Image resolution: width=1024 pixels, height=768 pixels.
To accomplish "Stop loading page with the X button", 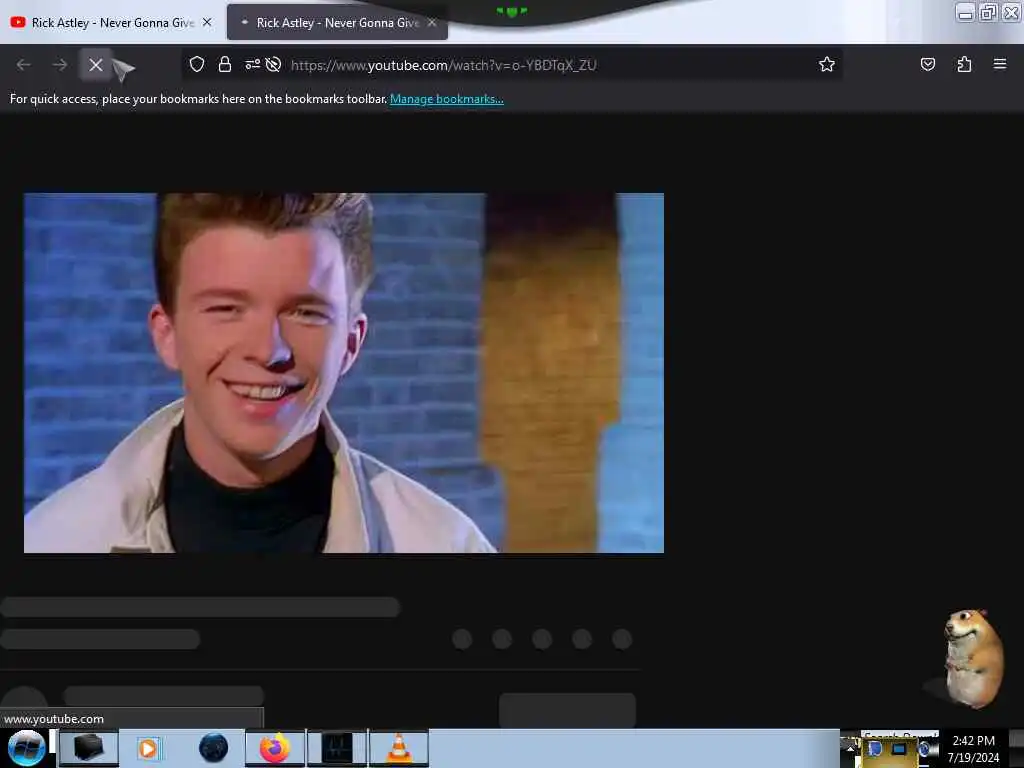I will (x=96, y=65).
